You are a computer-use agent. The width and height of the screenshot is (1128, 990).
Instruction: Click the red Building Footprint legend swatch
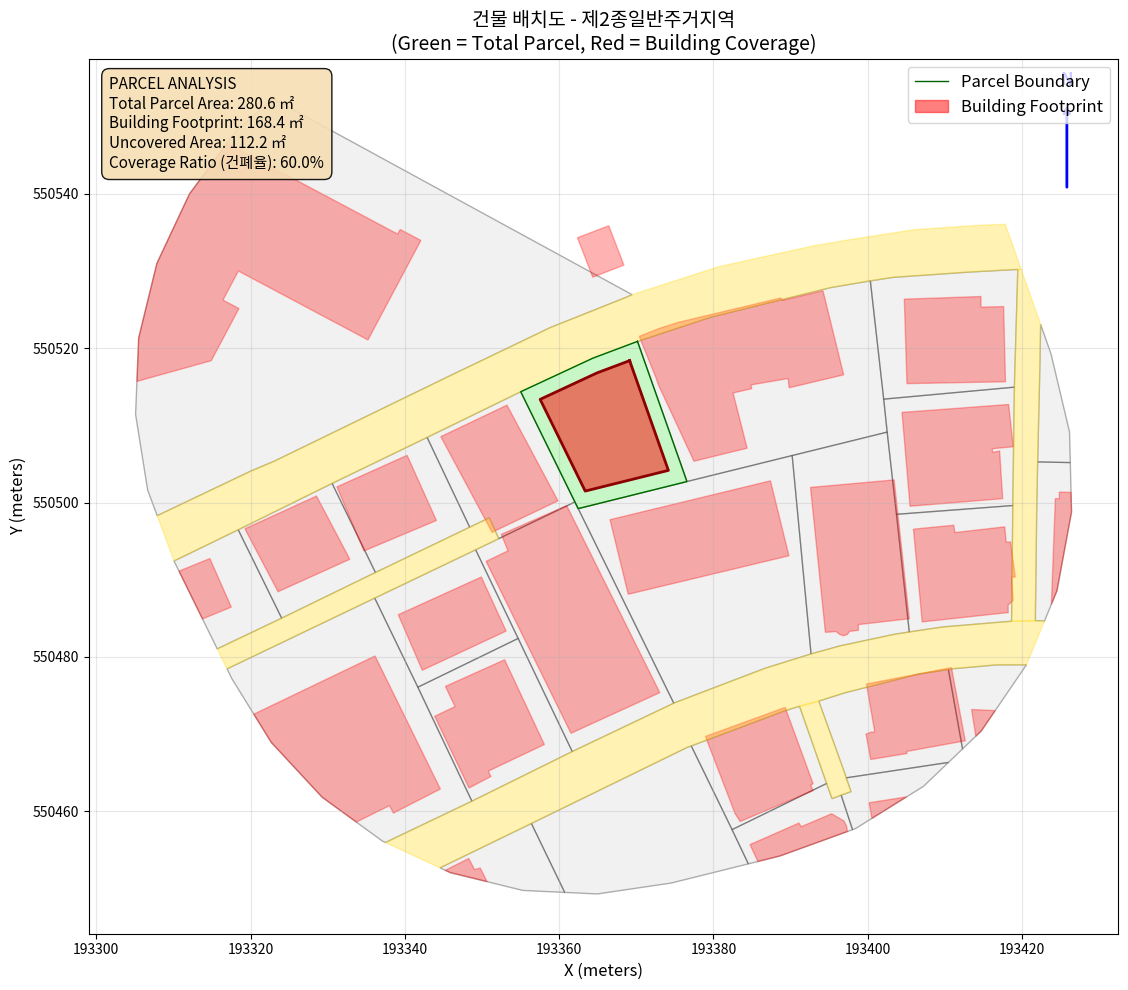pyautogui.click(x=932, y=106)
